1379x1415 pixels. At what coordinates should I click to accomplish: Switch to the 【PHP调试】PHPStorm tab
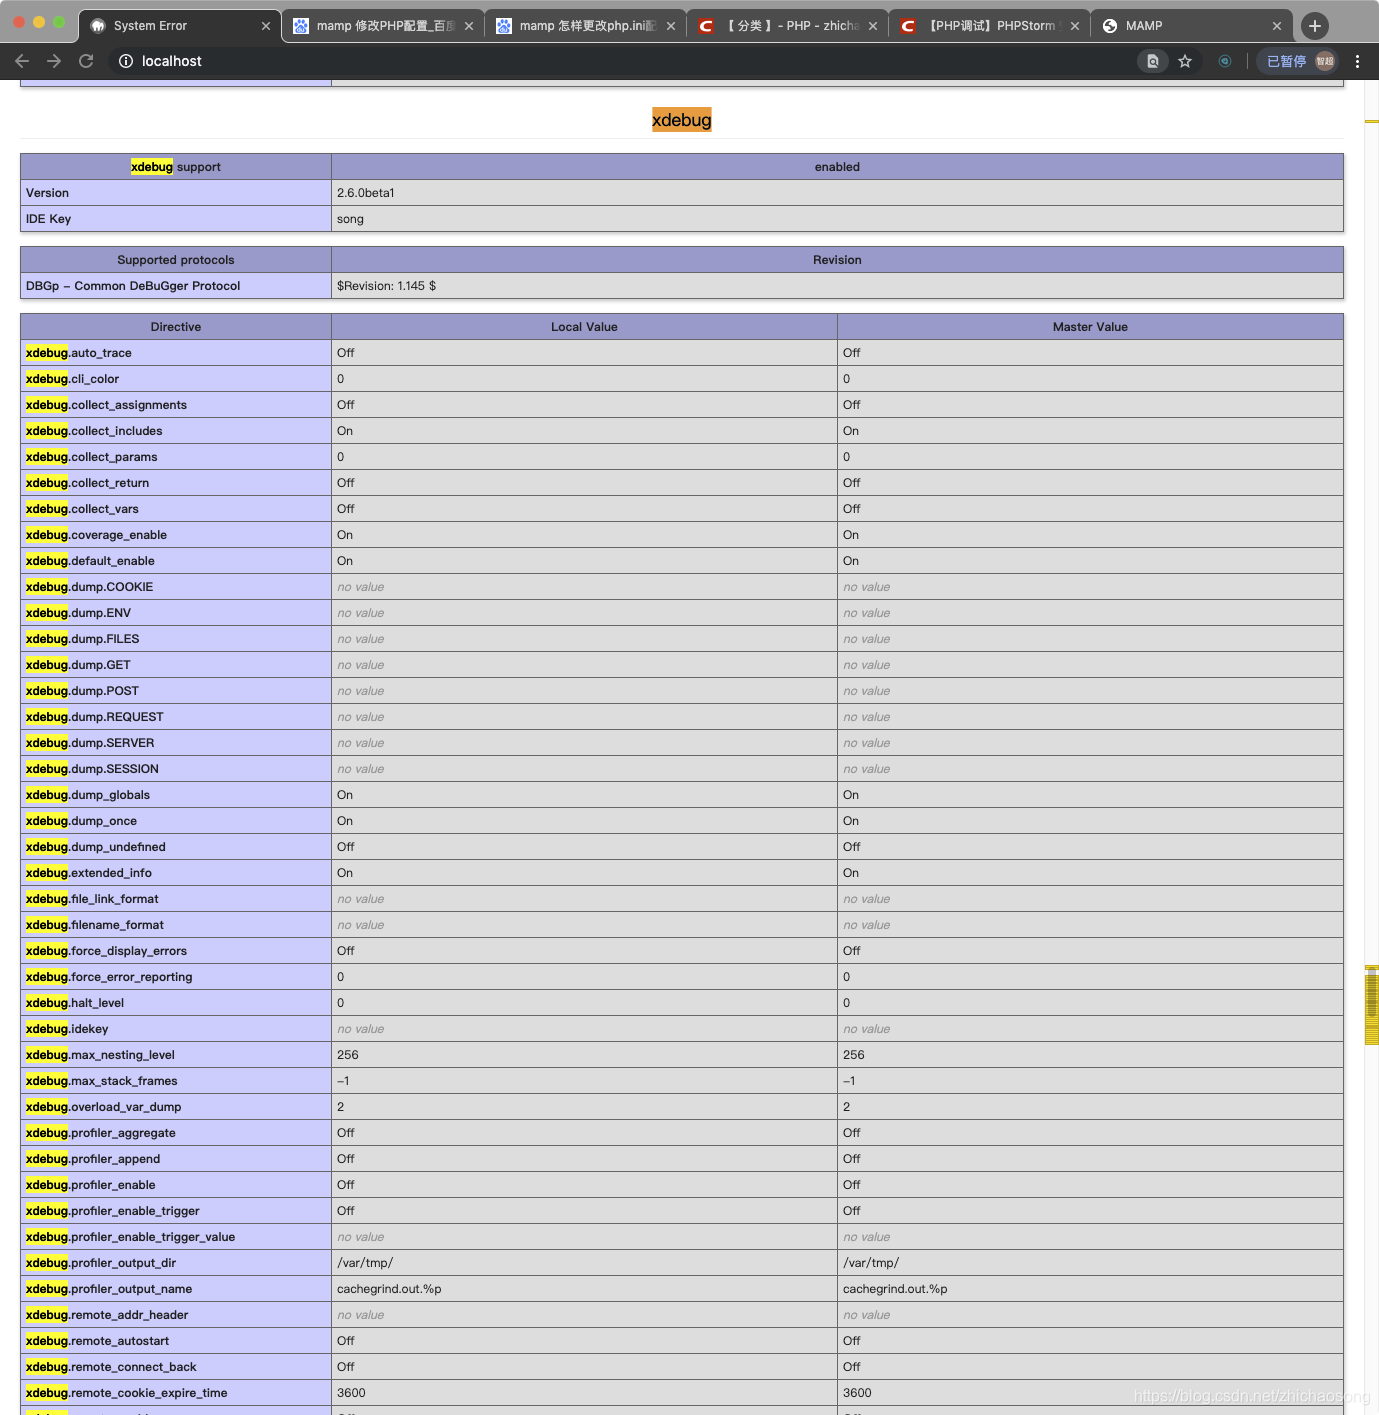[991, 26]
